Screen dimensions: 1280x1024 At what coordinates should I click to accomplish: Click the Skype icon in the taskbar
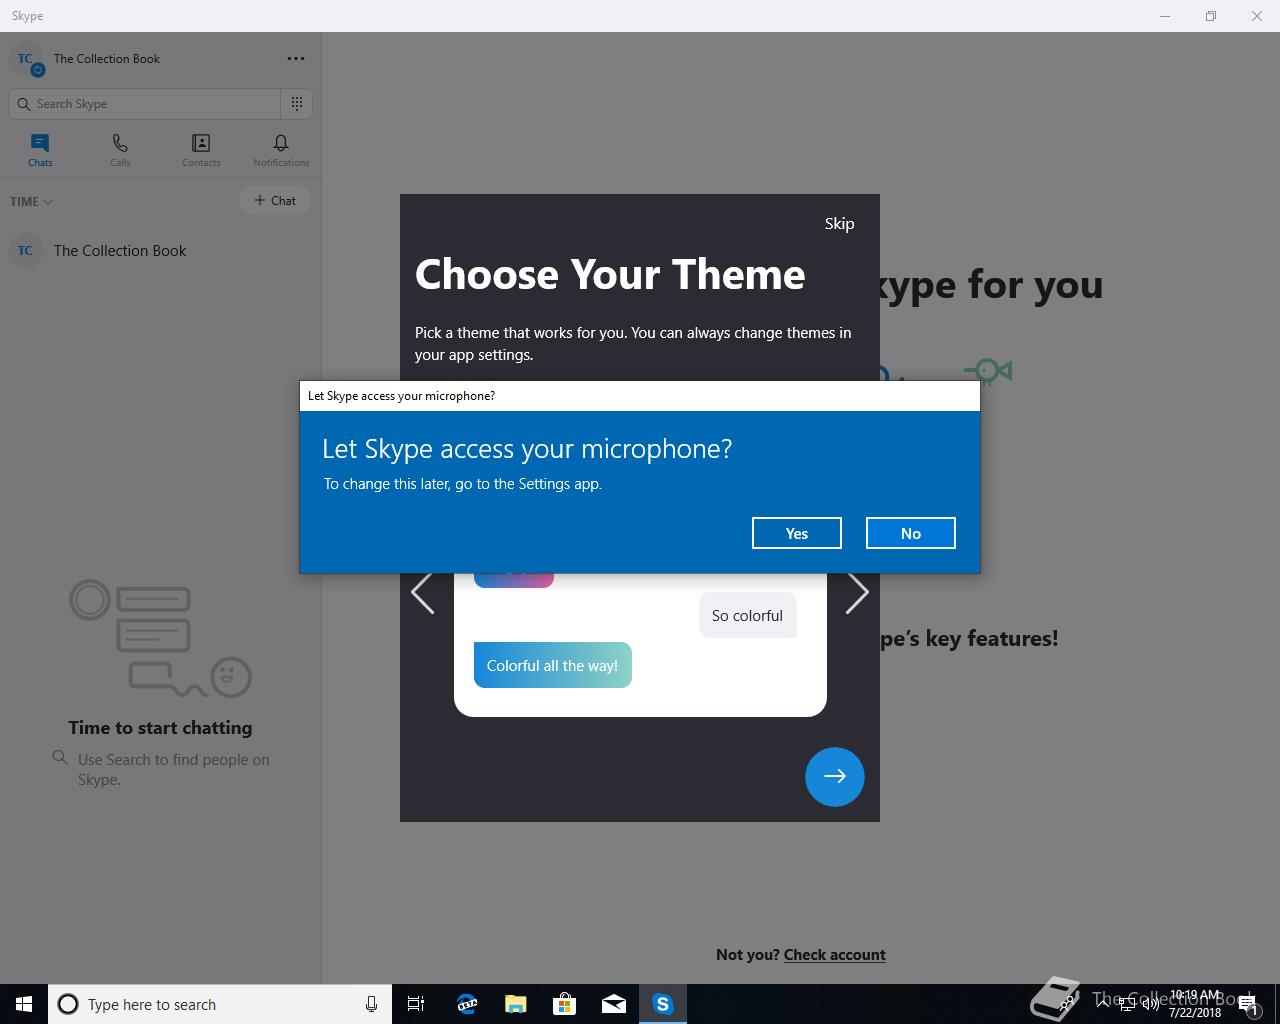[x=662, y=1004]
